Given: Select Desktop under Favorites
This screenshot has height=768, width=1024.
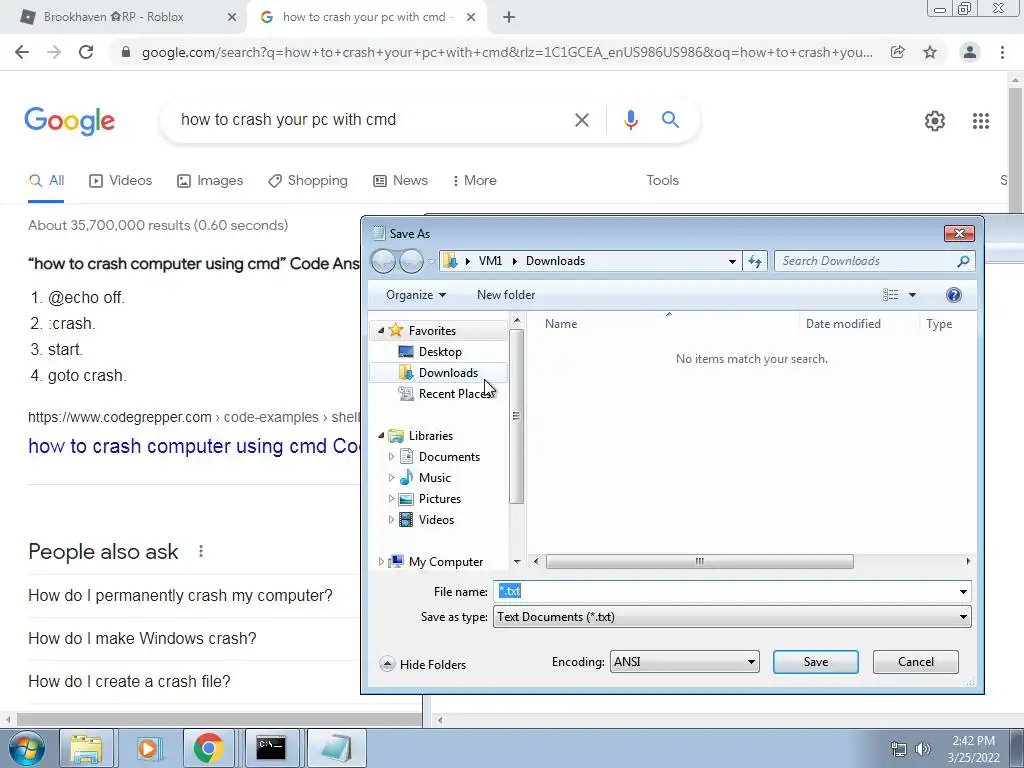Looking at the screenshot, I should coord(440,352).
